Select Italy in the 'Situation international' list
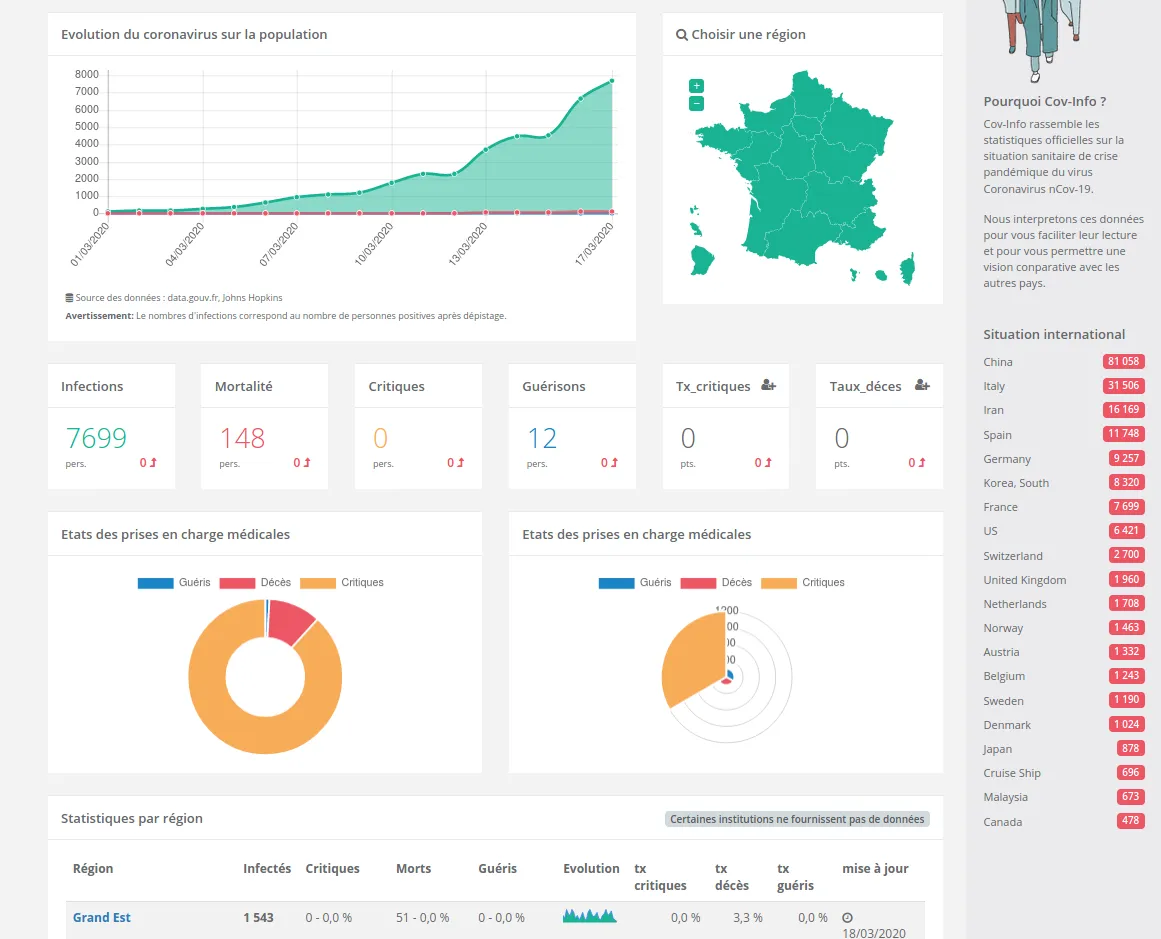This screenshot has height=939, width=1161. [x=994, y=386]
